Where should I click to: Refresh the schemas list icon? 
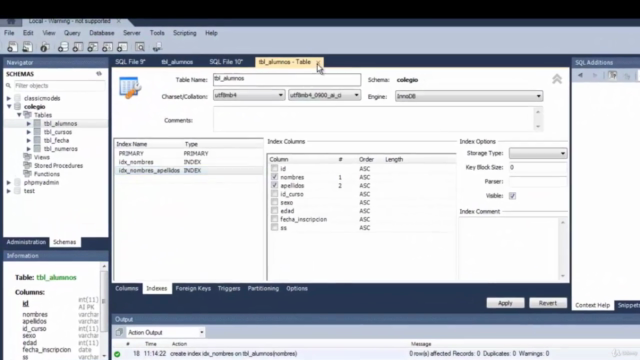pos(99,74)
